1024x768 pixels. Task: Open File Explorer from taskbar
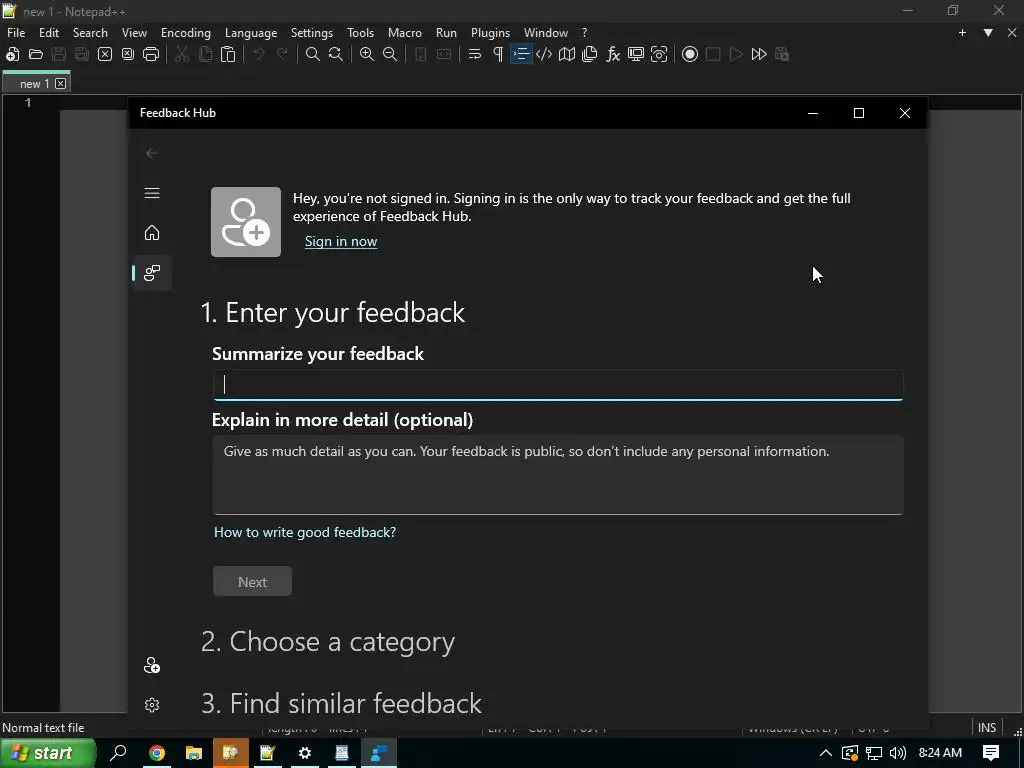194,753
